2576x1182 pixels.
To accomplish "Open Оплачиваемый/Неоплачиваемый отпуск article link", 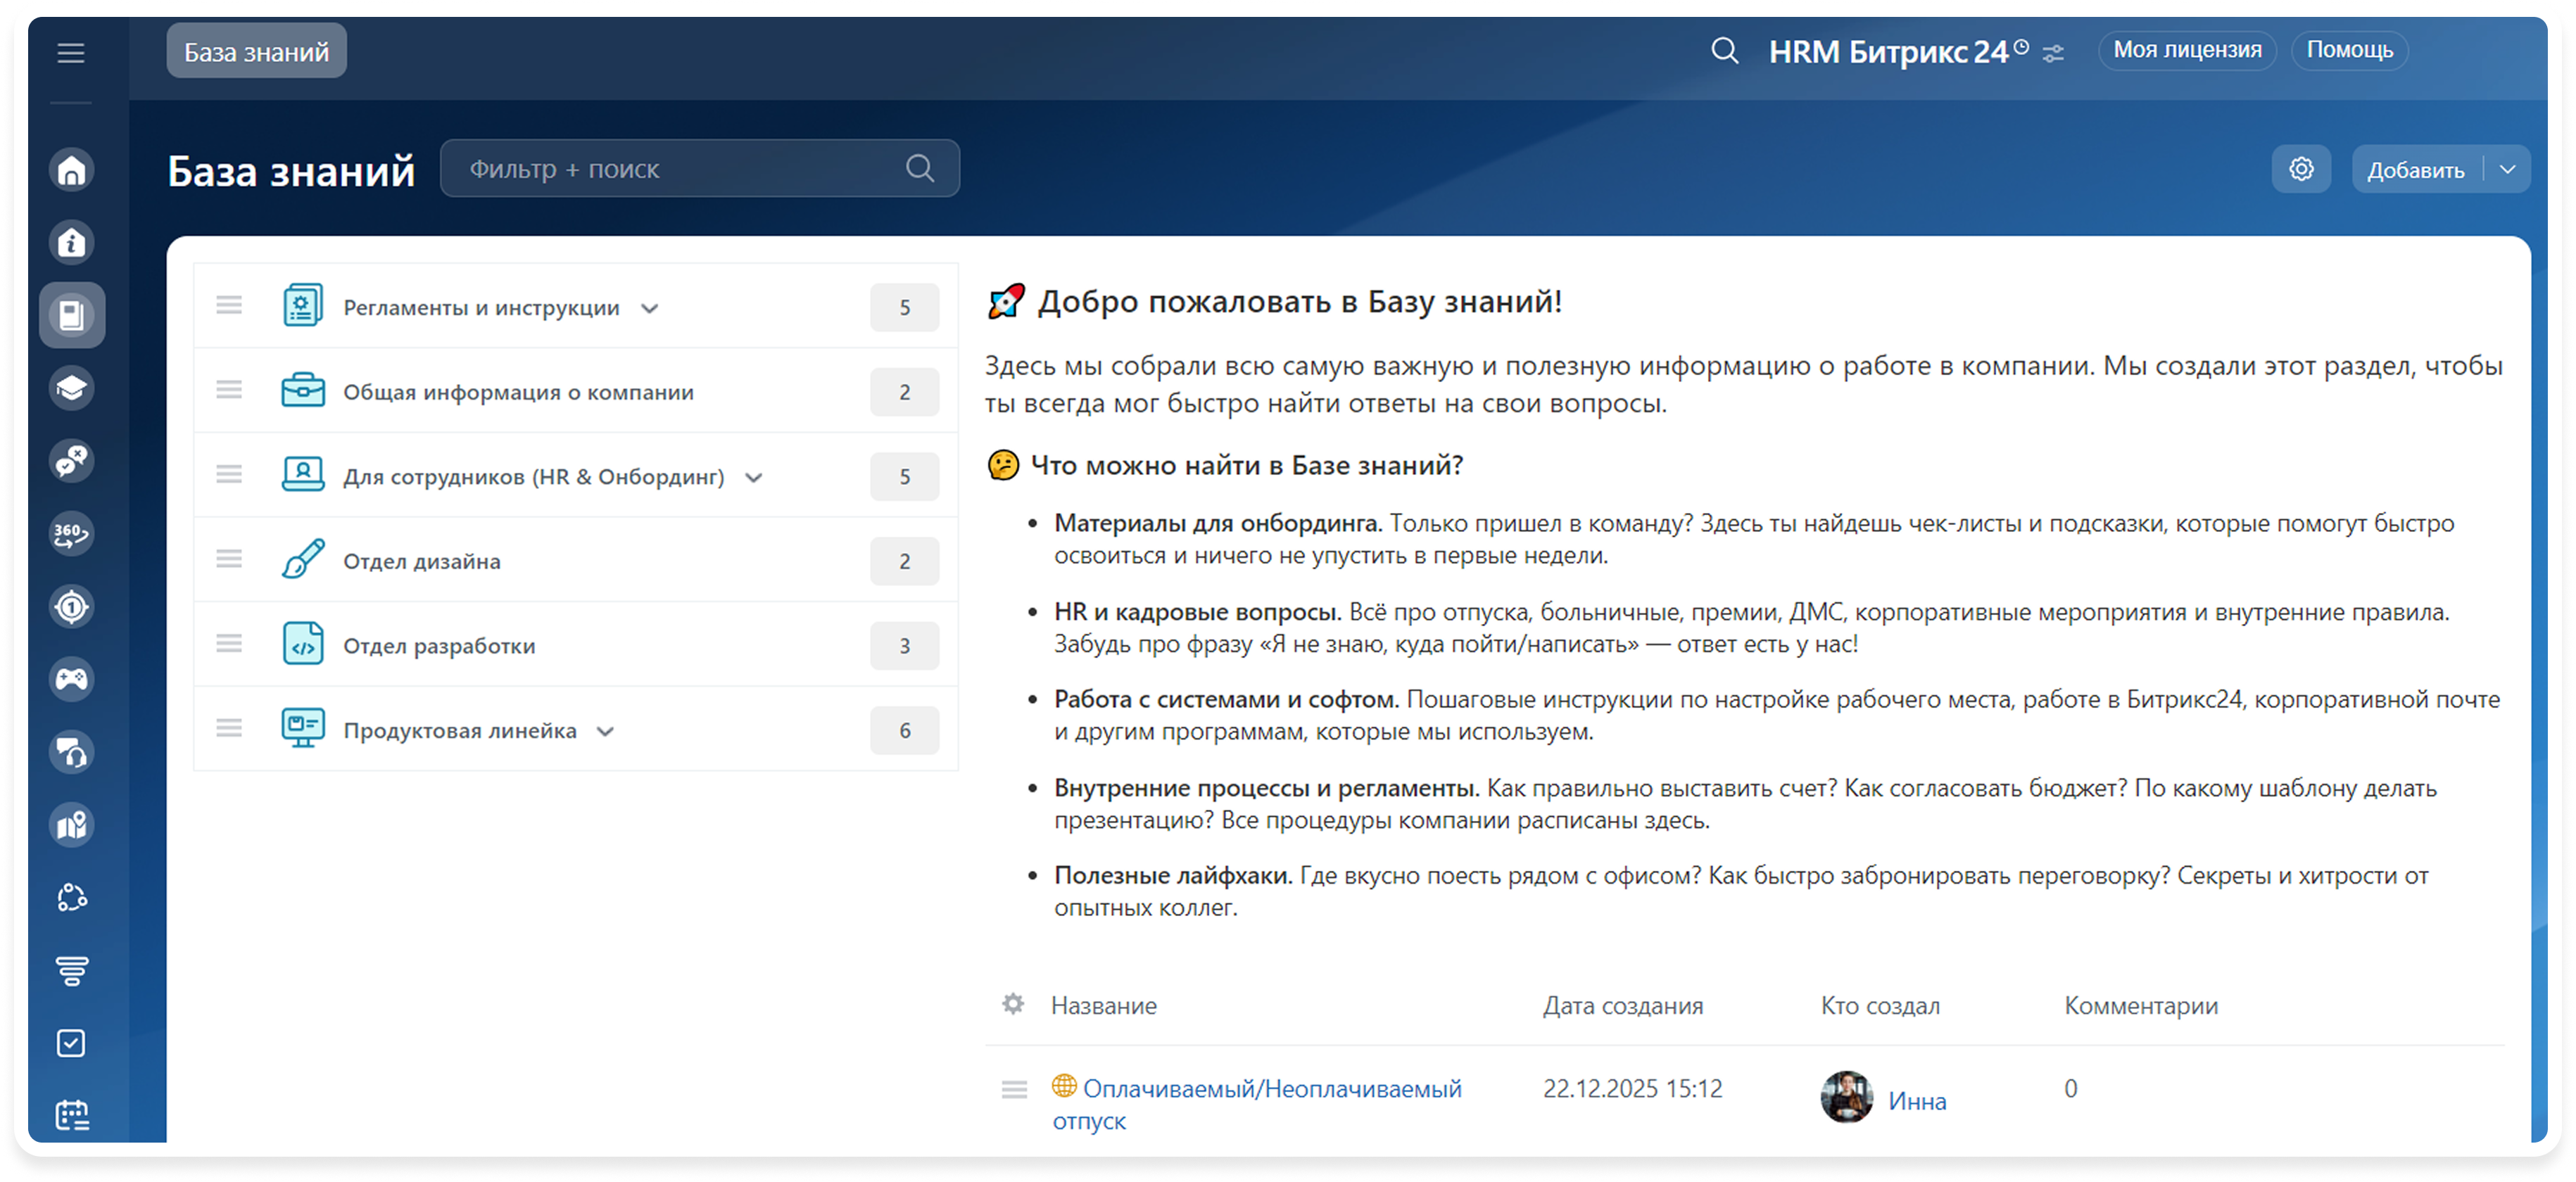I will (1271, 1089).
